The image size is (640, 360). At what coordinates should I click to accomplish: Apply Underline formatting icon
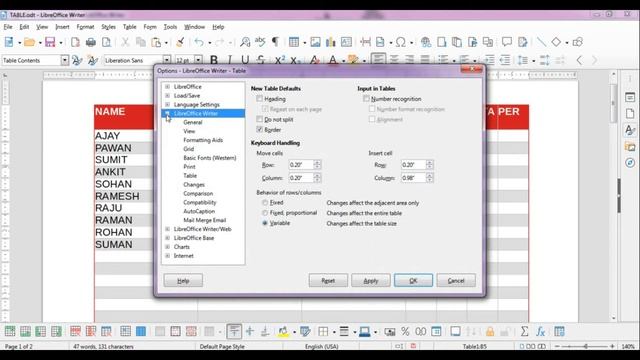(245, 60)
